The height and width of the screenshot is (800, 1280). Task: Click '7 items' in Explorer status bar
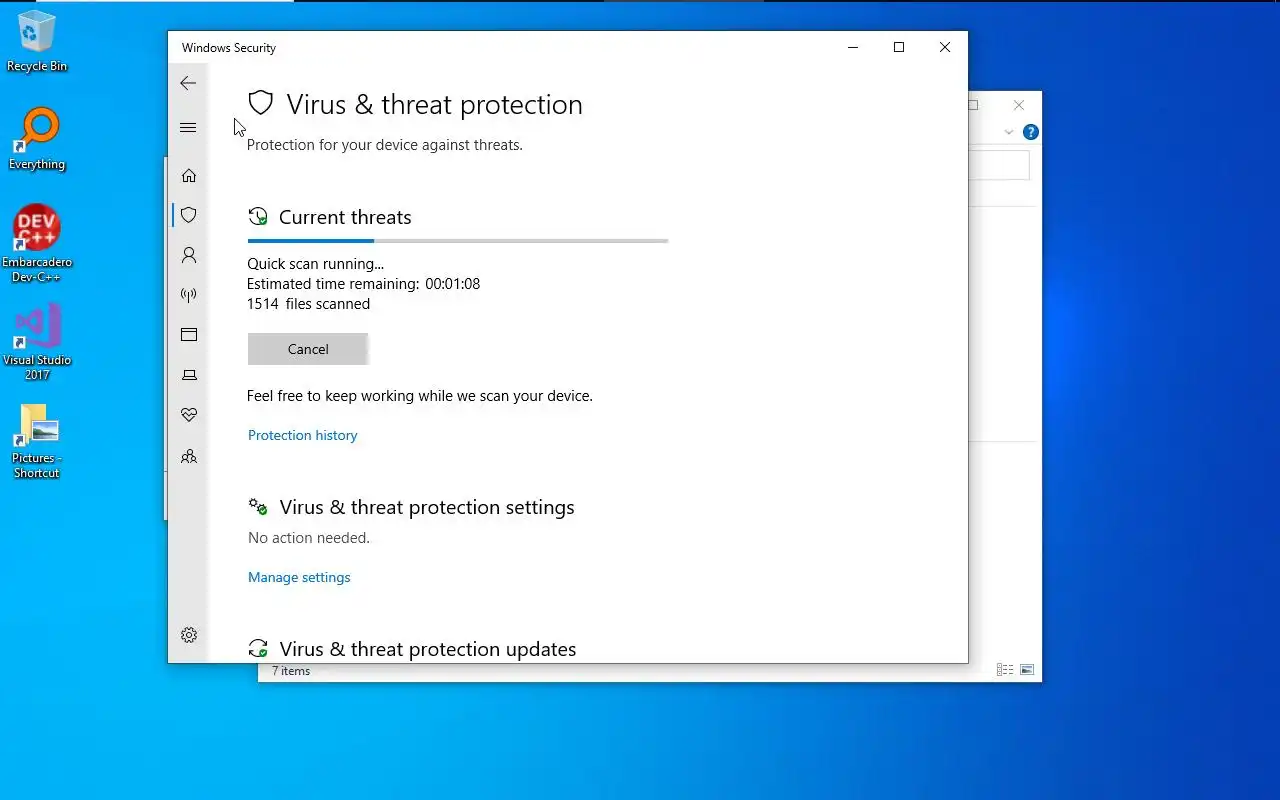pyautogui.click(x=291, y=671)
